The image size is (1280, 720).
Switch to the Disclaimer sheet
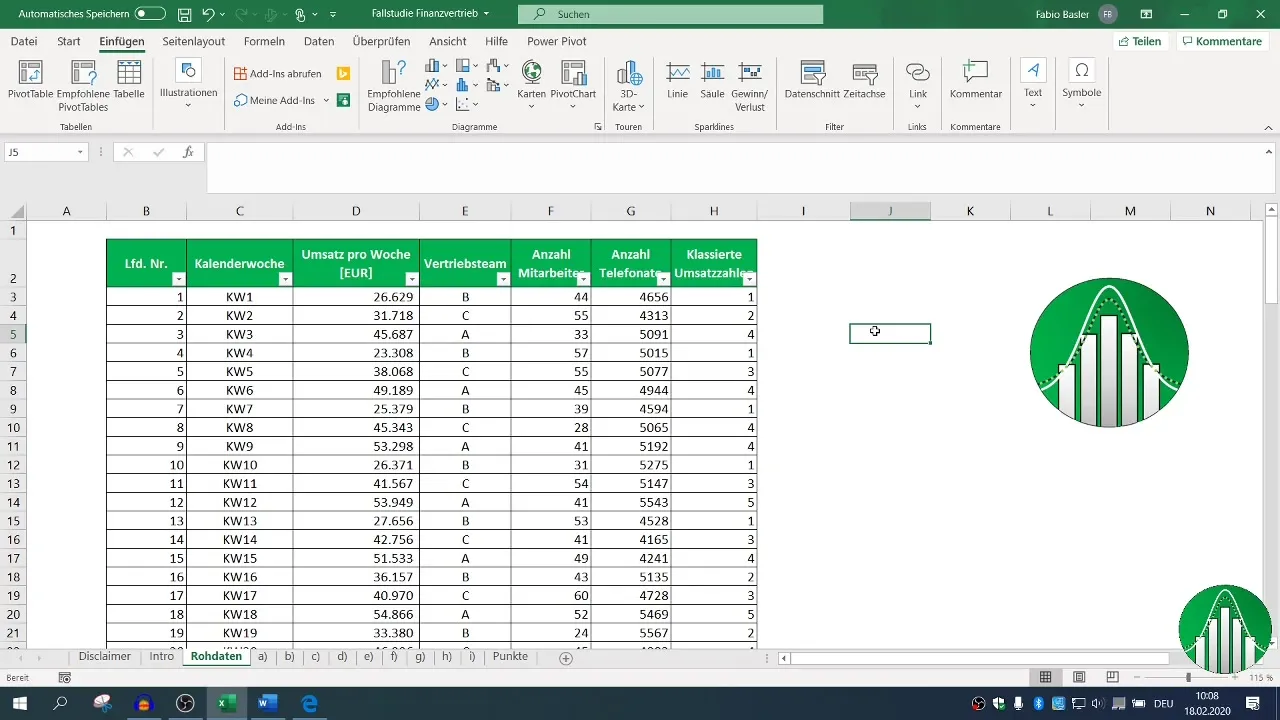(105, 657)
